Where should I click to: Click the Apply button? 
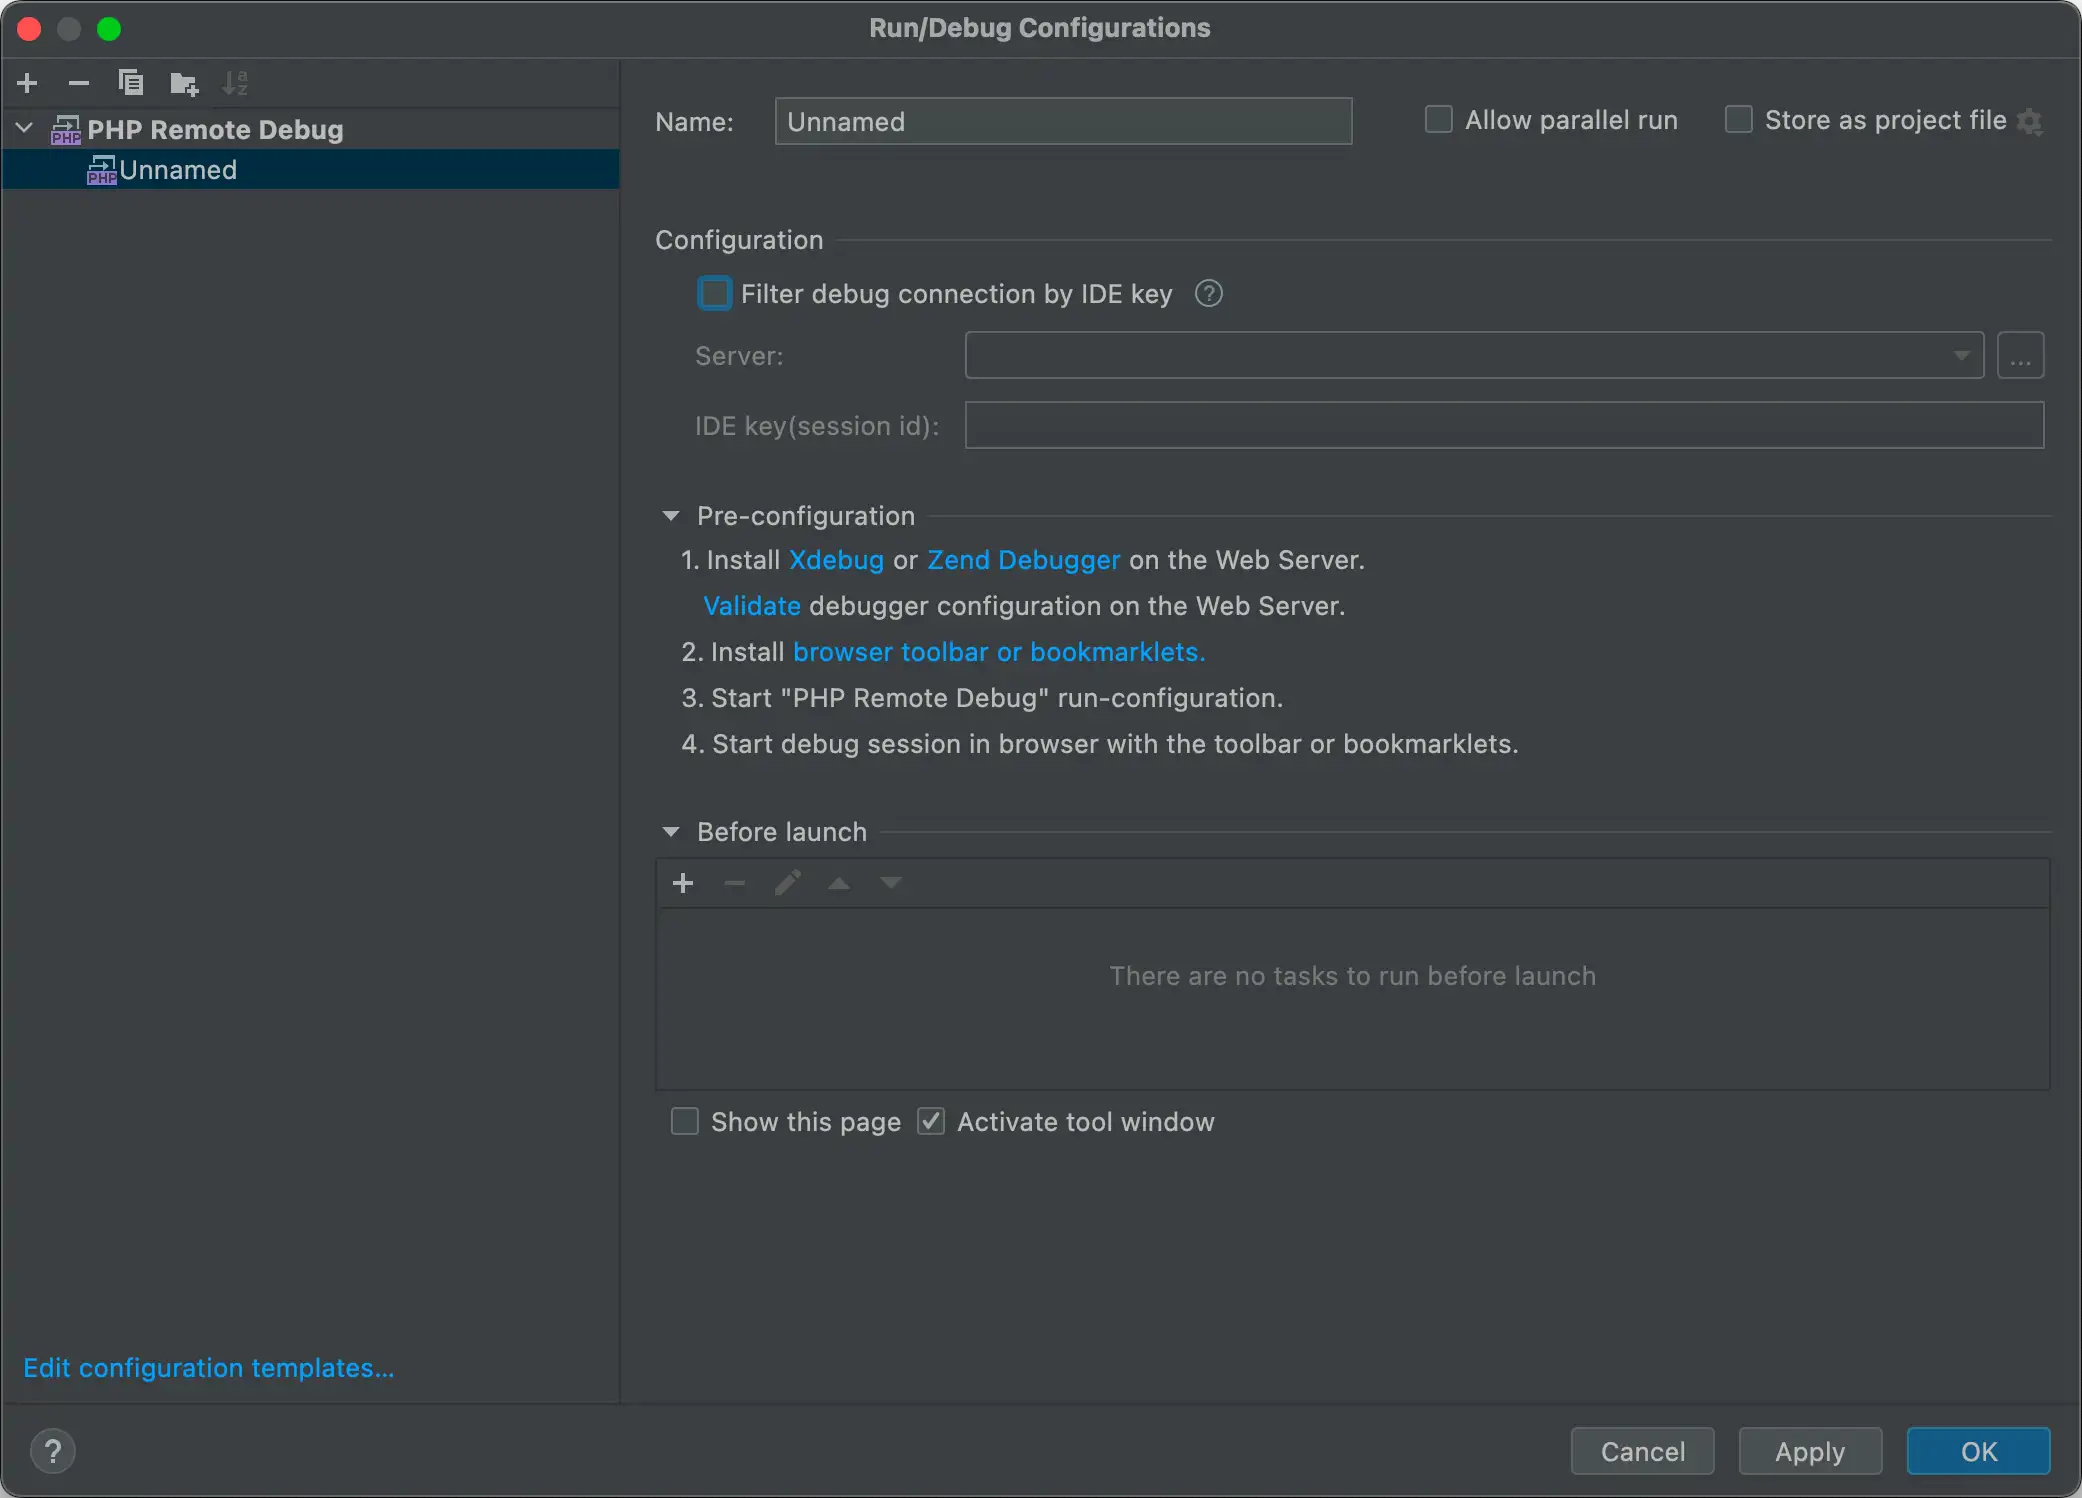click(x=1809, y=1451)
